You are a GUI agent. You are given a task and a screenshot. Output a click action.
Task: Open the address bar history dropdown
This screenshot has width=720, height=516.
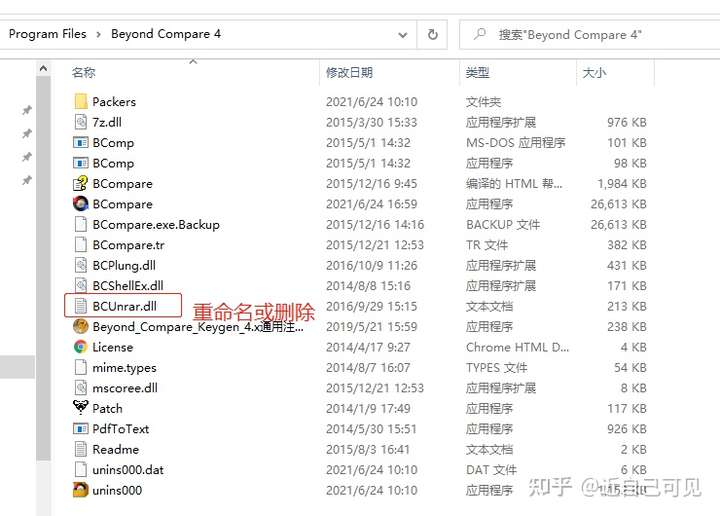click(x=403, y=35)
